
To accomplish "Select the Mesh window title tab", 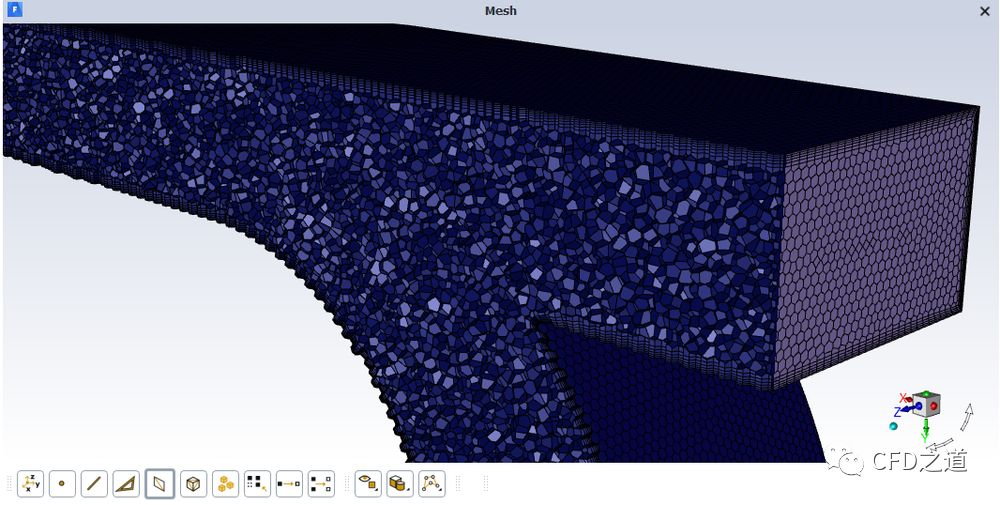I will (500, 11).
